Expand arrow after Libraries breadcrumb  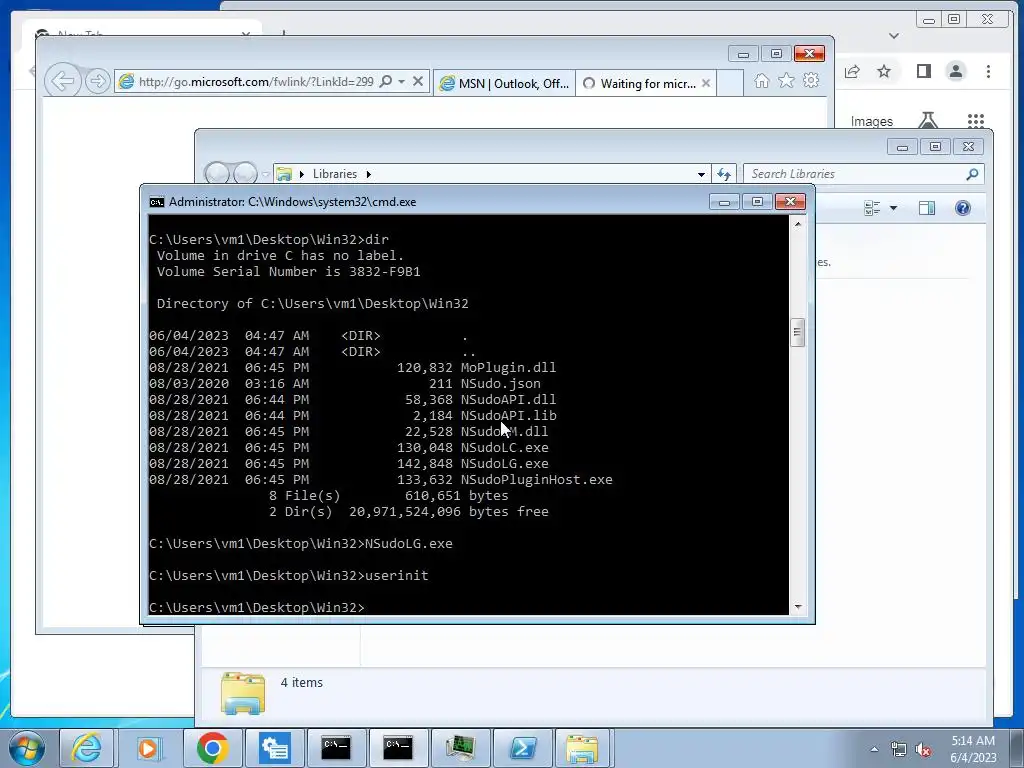click(x=368, y=174)
